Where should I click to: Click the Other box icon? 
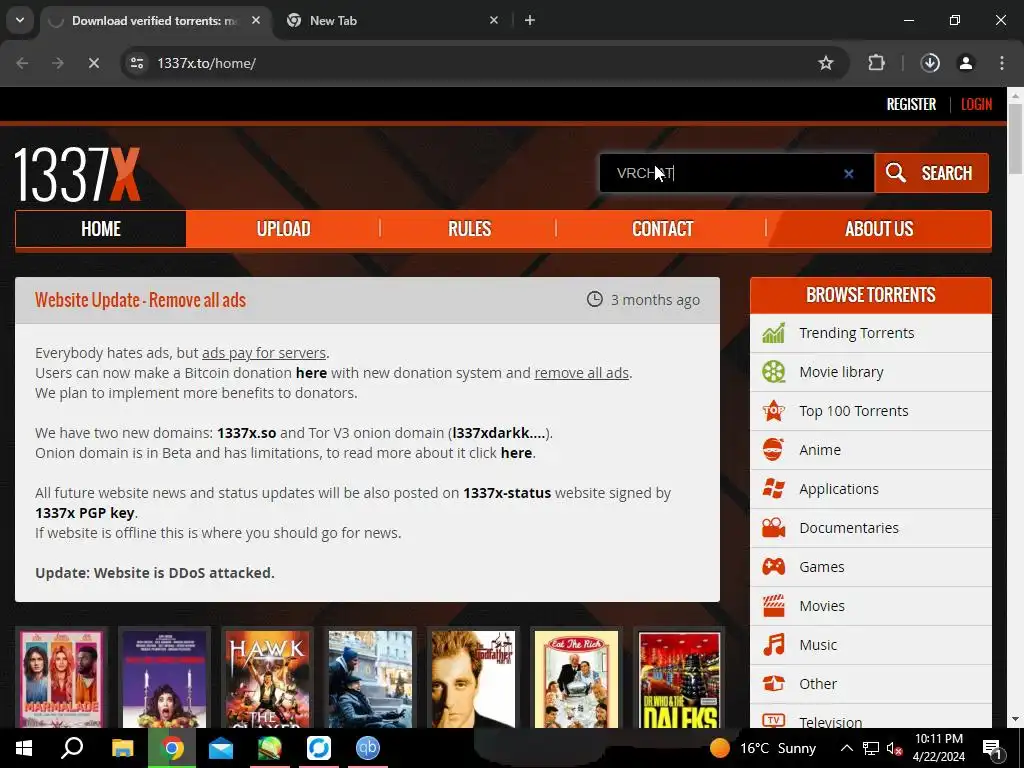pos(773,684)
